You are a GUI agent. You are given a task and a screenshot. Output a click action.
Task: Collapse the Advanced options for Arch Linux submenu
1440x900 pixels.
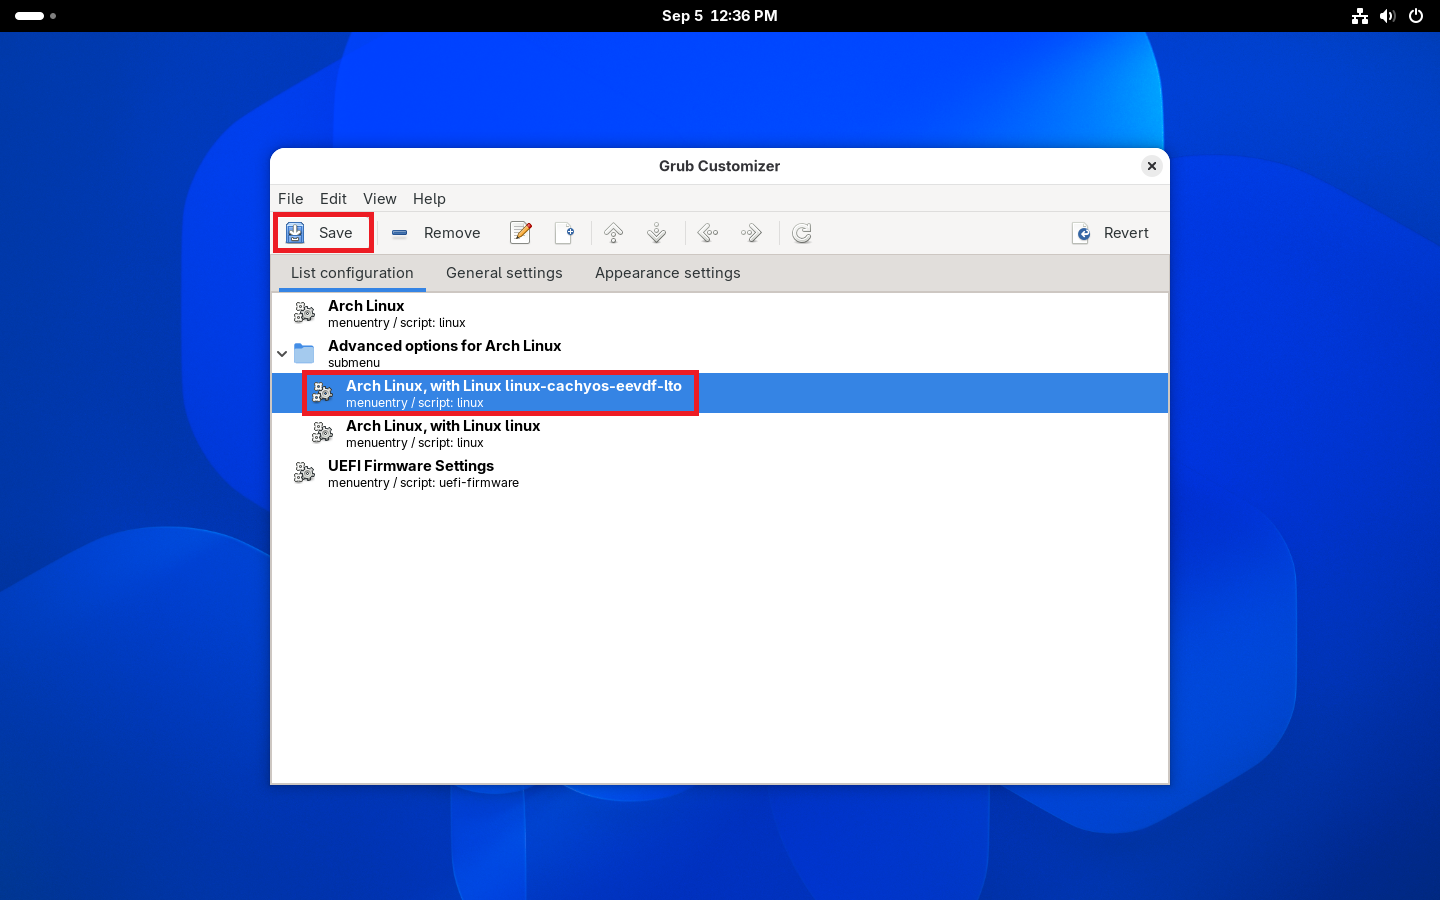pyautogui.click(x=282, y=353)
